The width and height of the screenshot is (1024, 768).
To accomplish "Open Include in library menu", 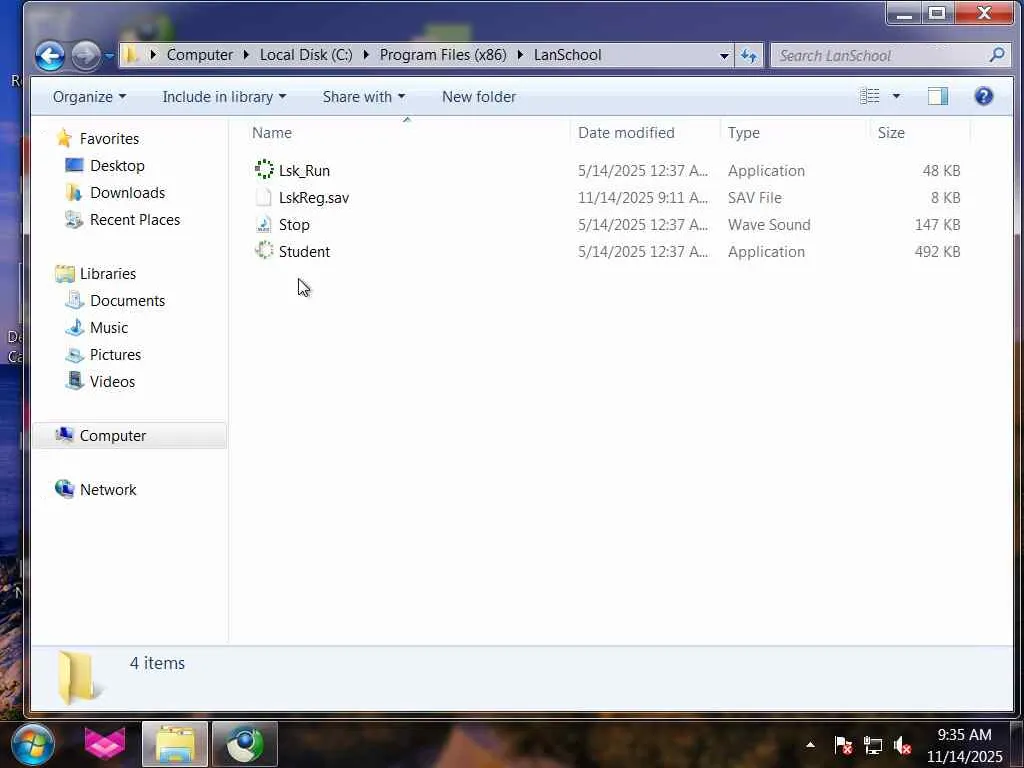I will [x=224, y=97].
